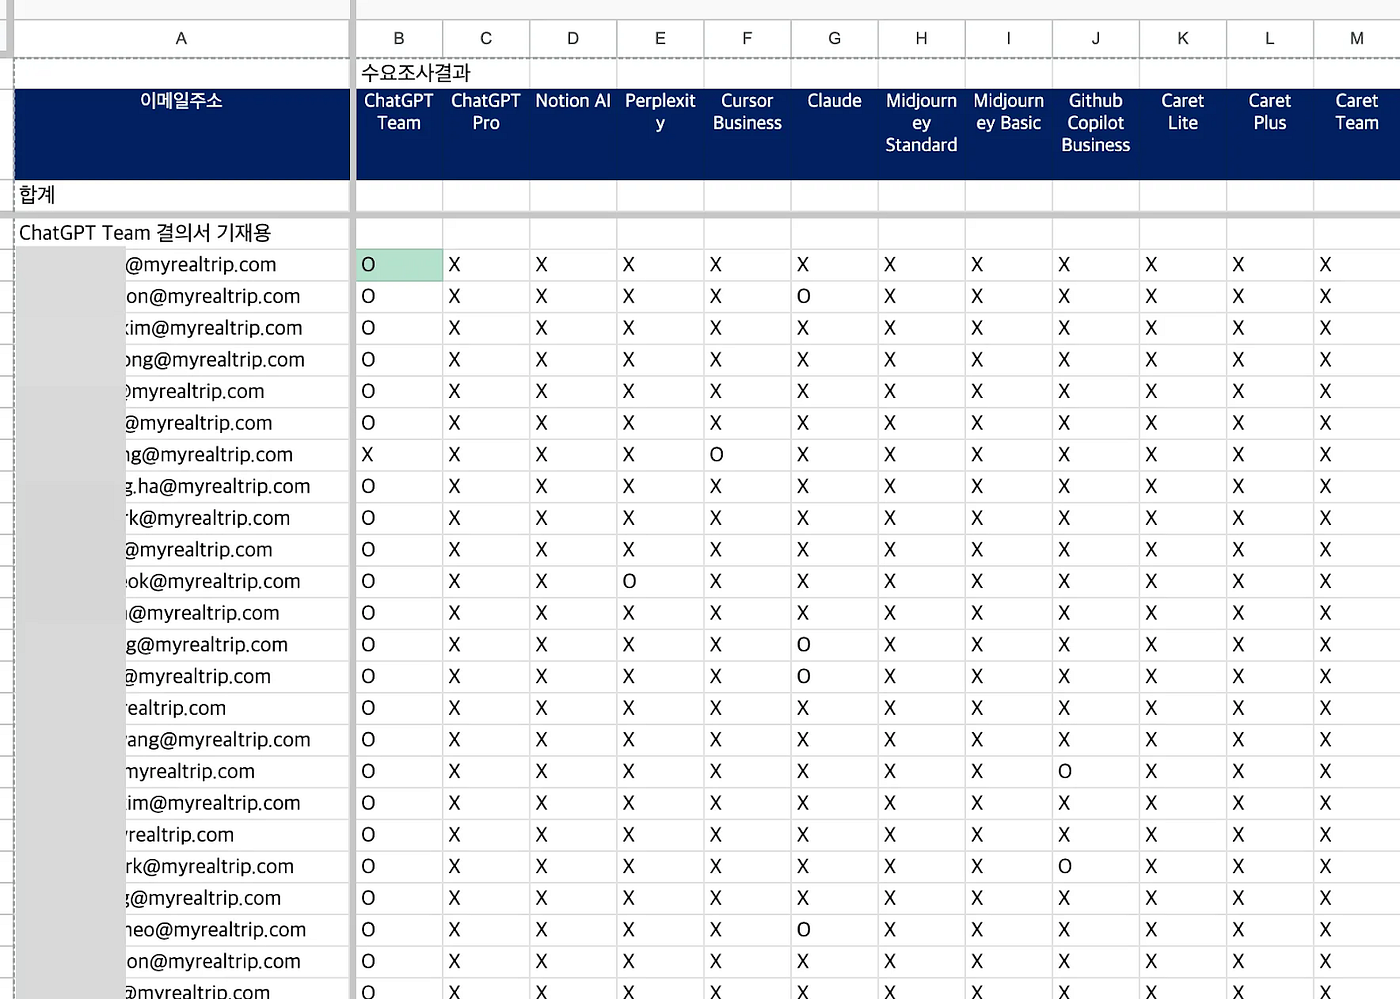Select column E header
This screenshot has height=999, width=1400.
pyautogui.click(x=660, y=38)
